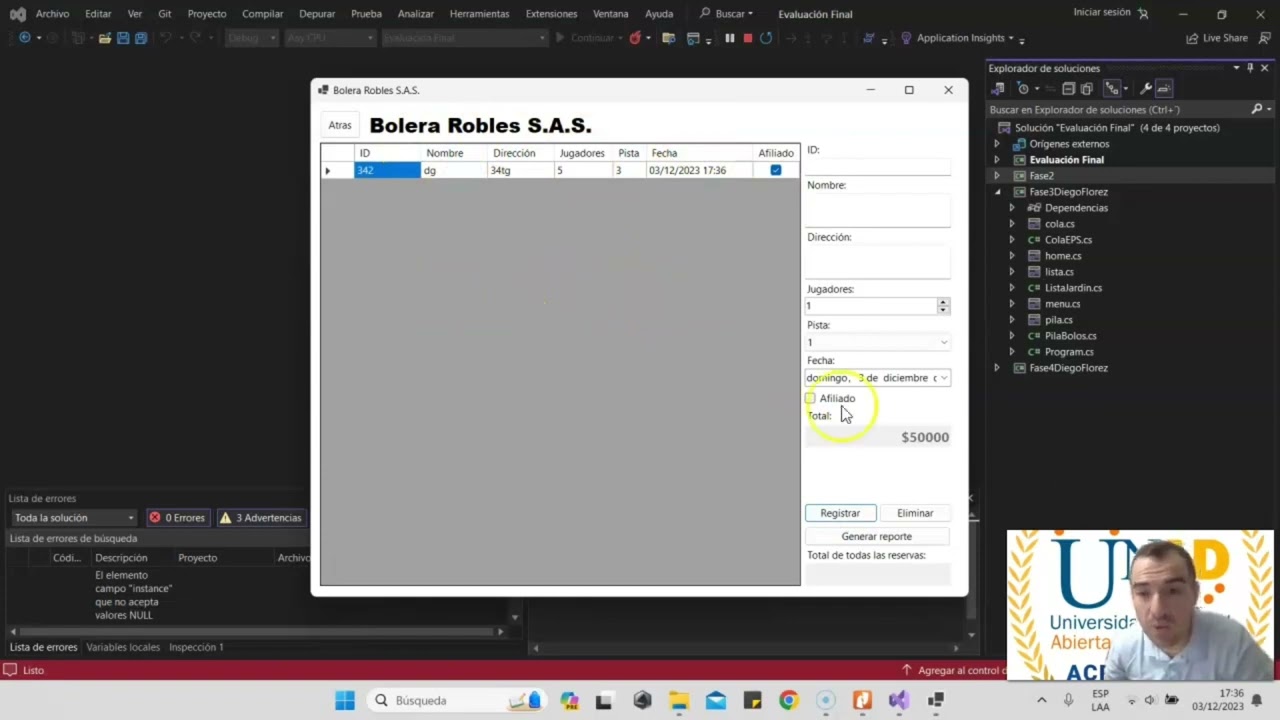The height and width of the screenshot is (720, 1280).
Task: Open Live Share
Action: 1217,38
